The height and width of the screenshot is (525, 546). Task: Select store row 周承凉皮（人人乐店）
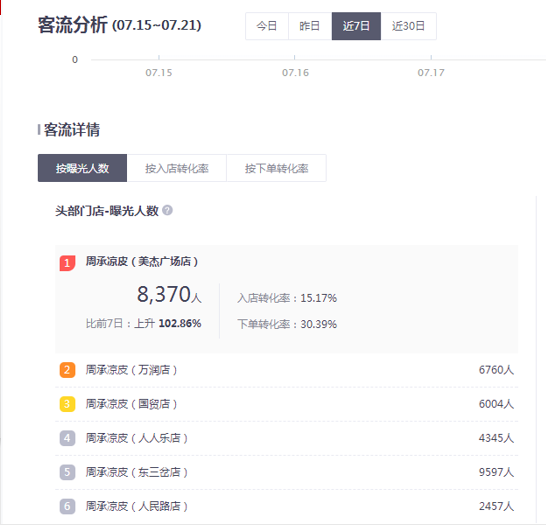click(x=287, y=438)
